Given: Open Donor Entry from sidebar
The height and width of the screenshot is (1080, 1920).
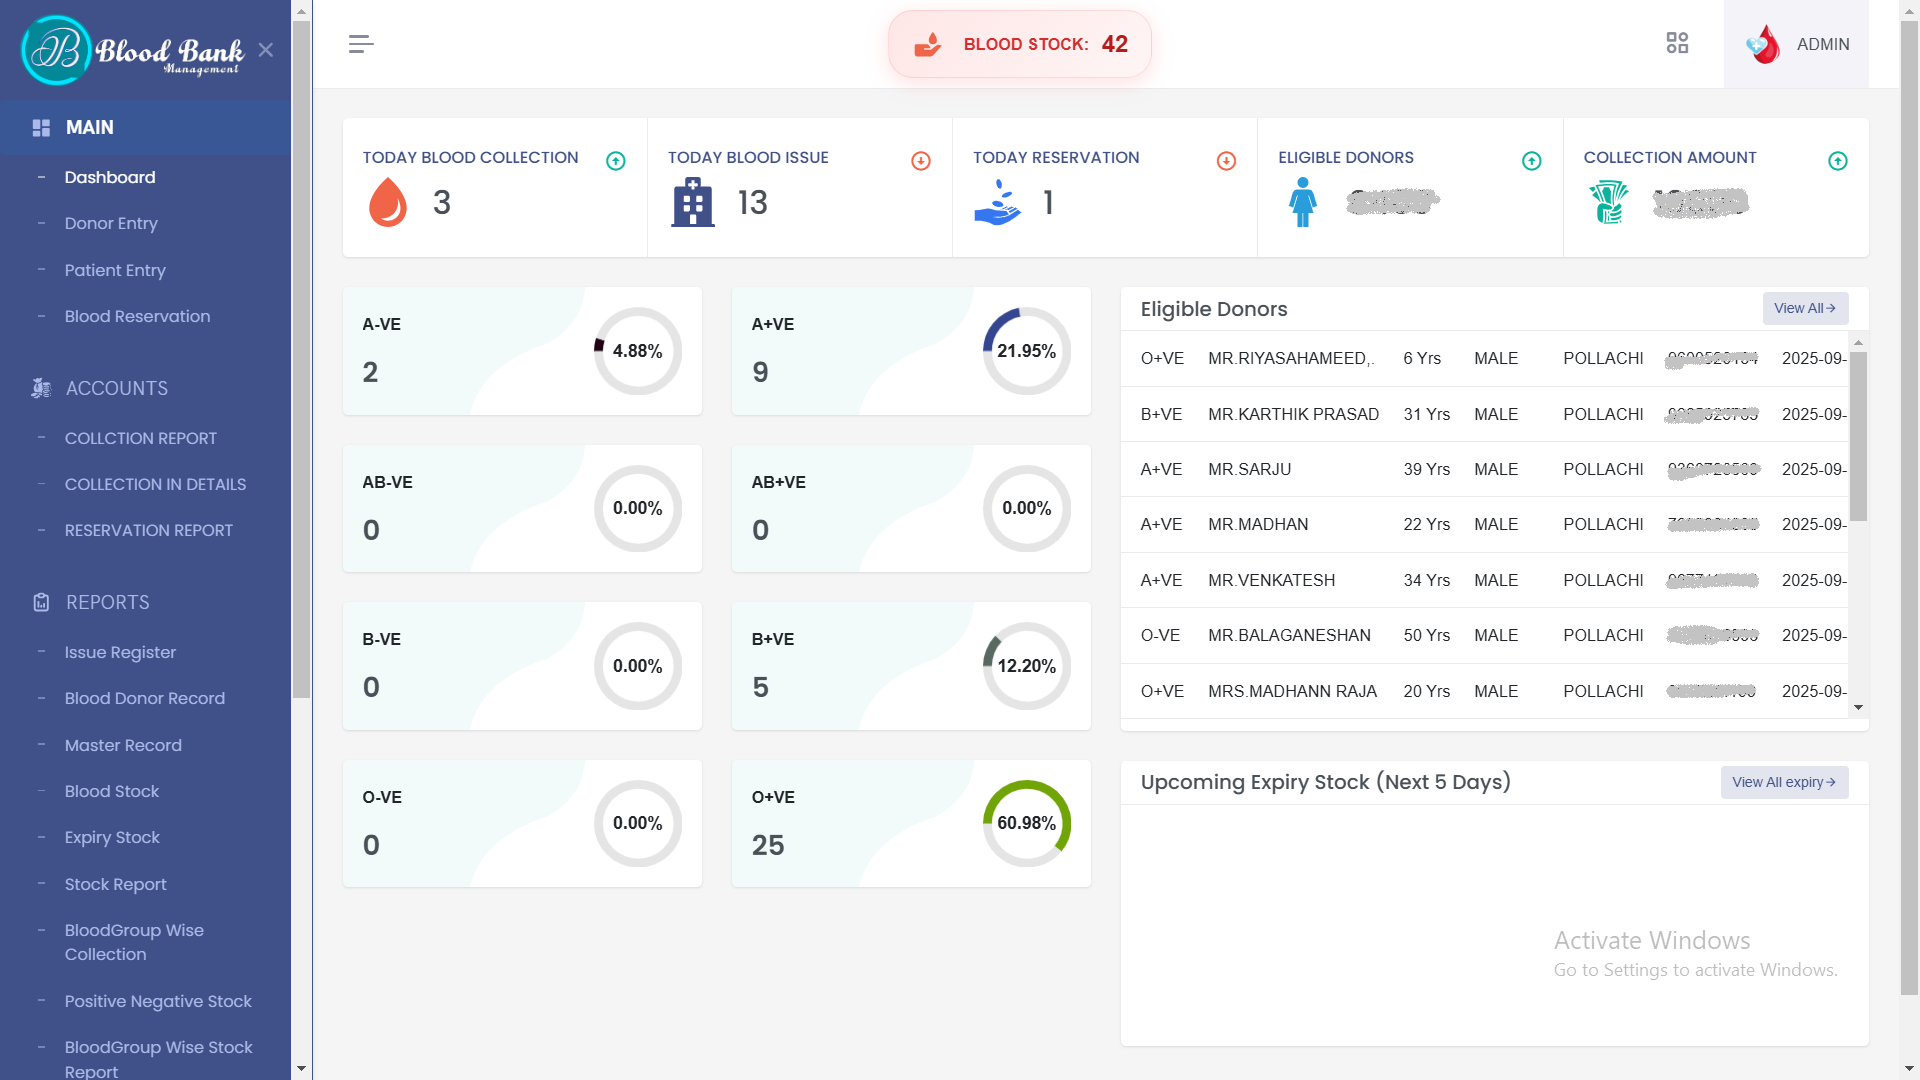Looking at the screenshot, I should (x=111, y=223).
